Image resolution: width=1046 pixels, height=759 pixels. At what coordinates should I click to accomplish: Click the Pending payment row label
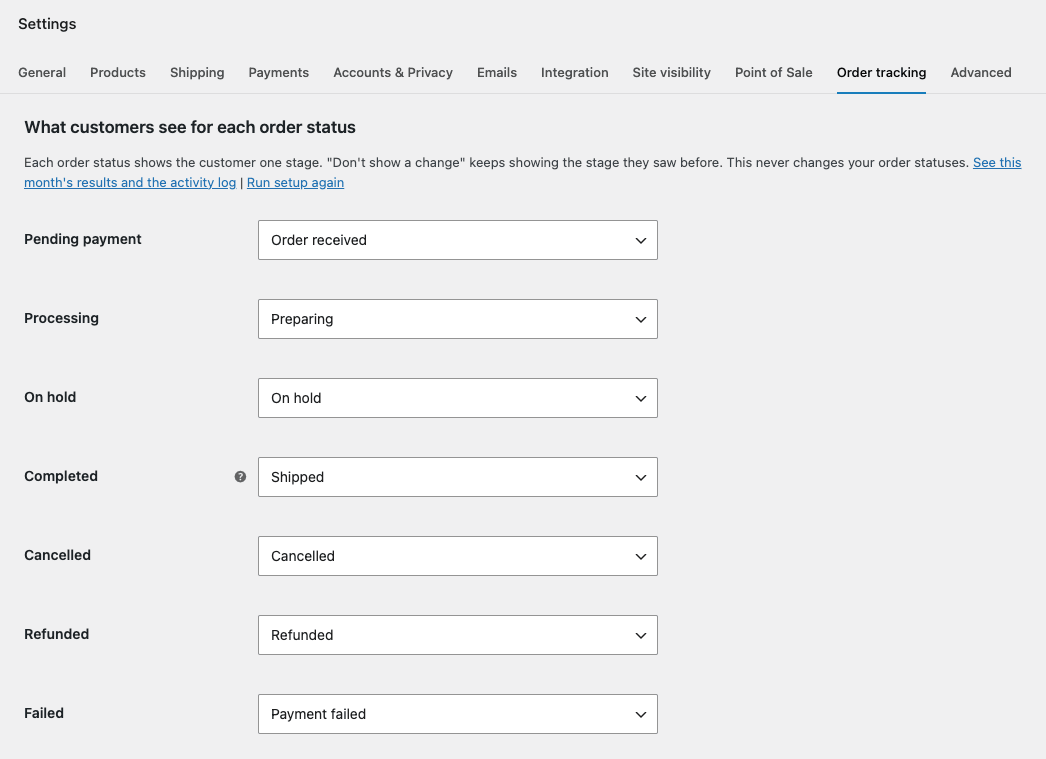click(x=83, y=239)
